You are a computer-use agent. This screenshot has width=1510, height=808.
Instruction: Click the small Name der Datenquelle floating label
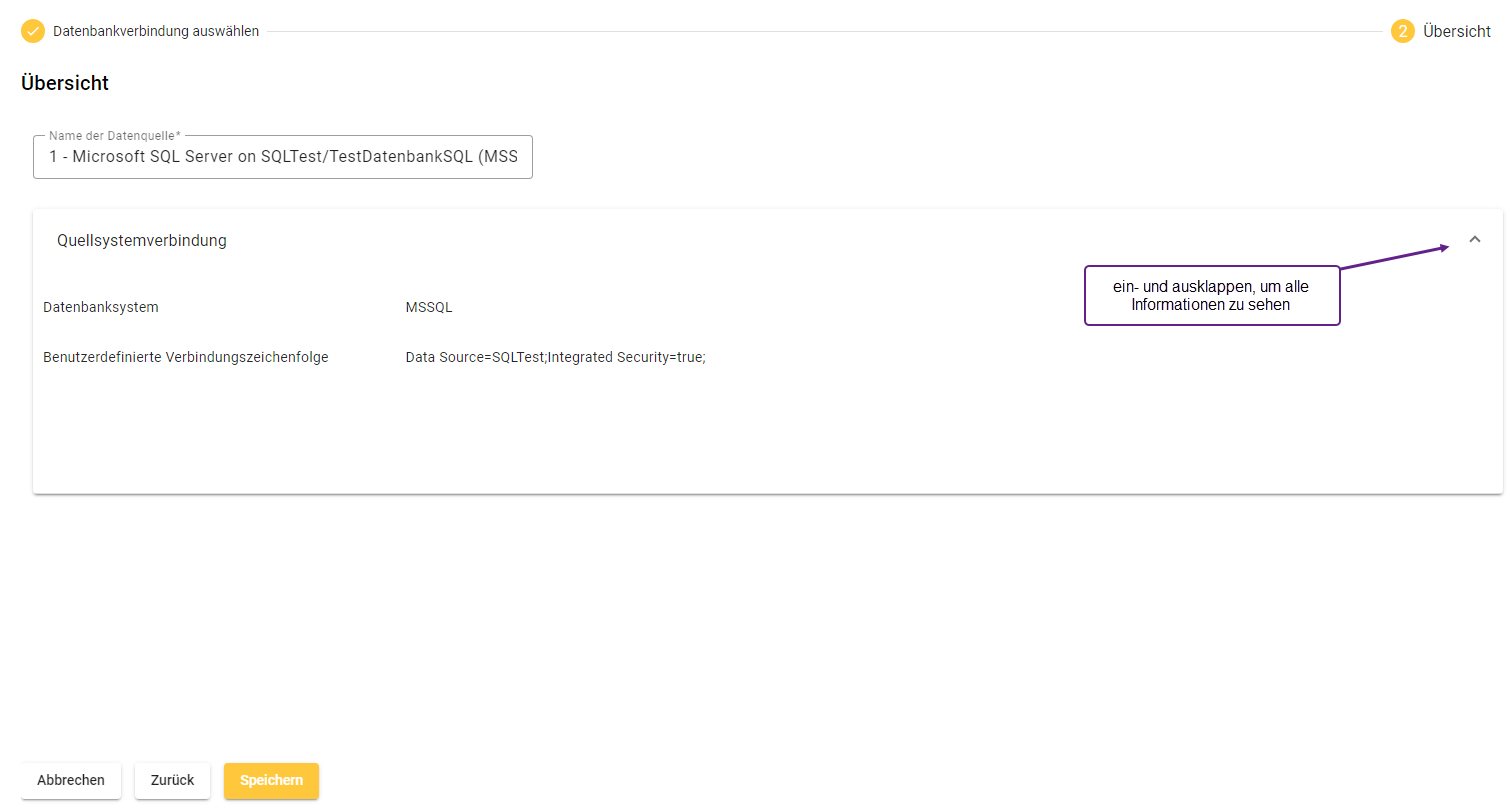114,135
